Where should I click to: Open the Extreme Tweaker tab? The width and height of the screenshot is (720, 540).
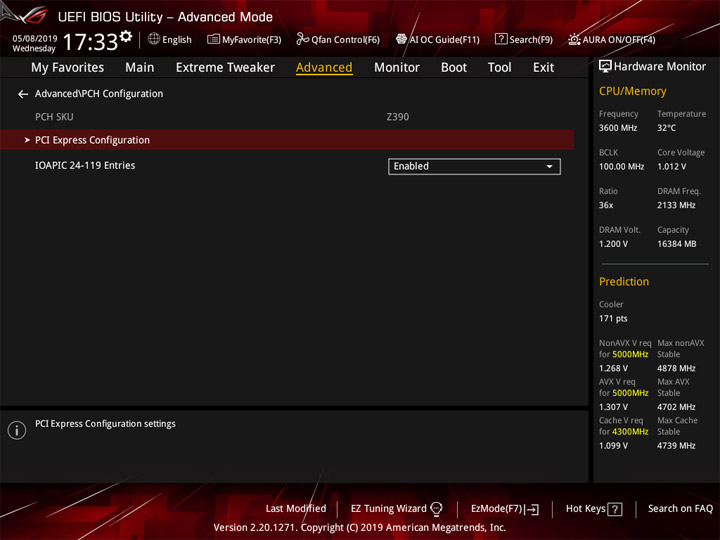click(225, 68)
